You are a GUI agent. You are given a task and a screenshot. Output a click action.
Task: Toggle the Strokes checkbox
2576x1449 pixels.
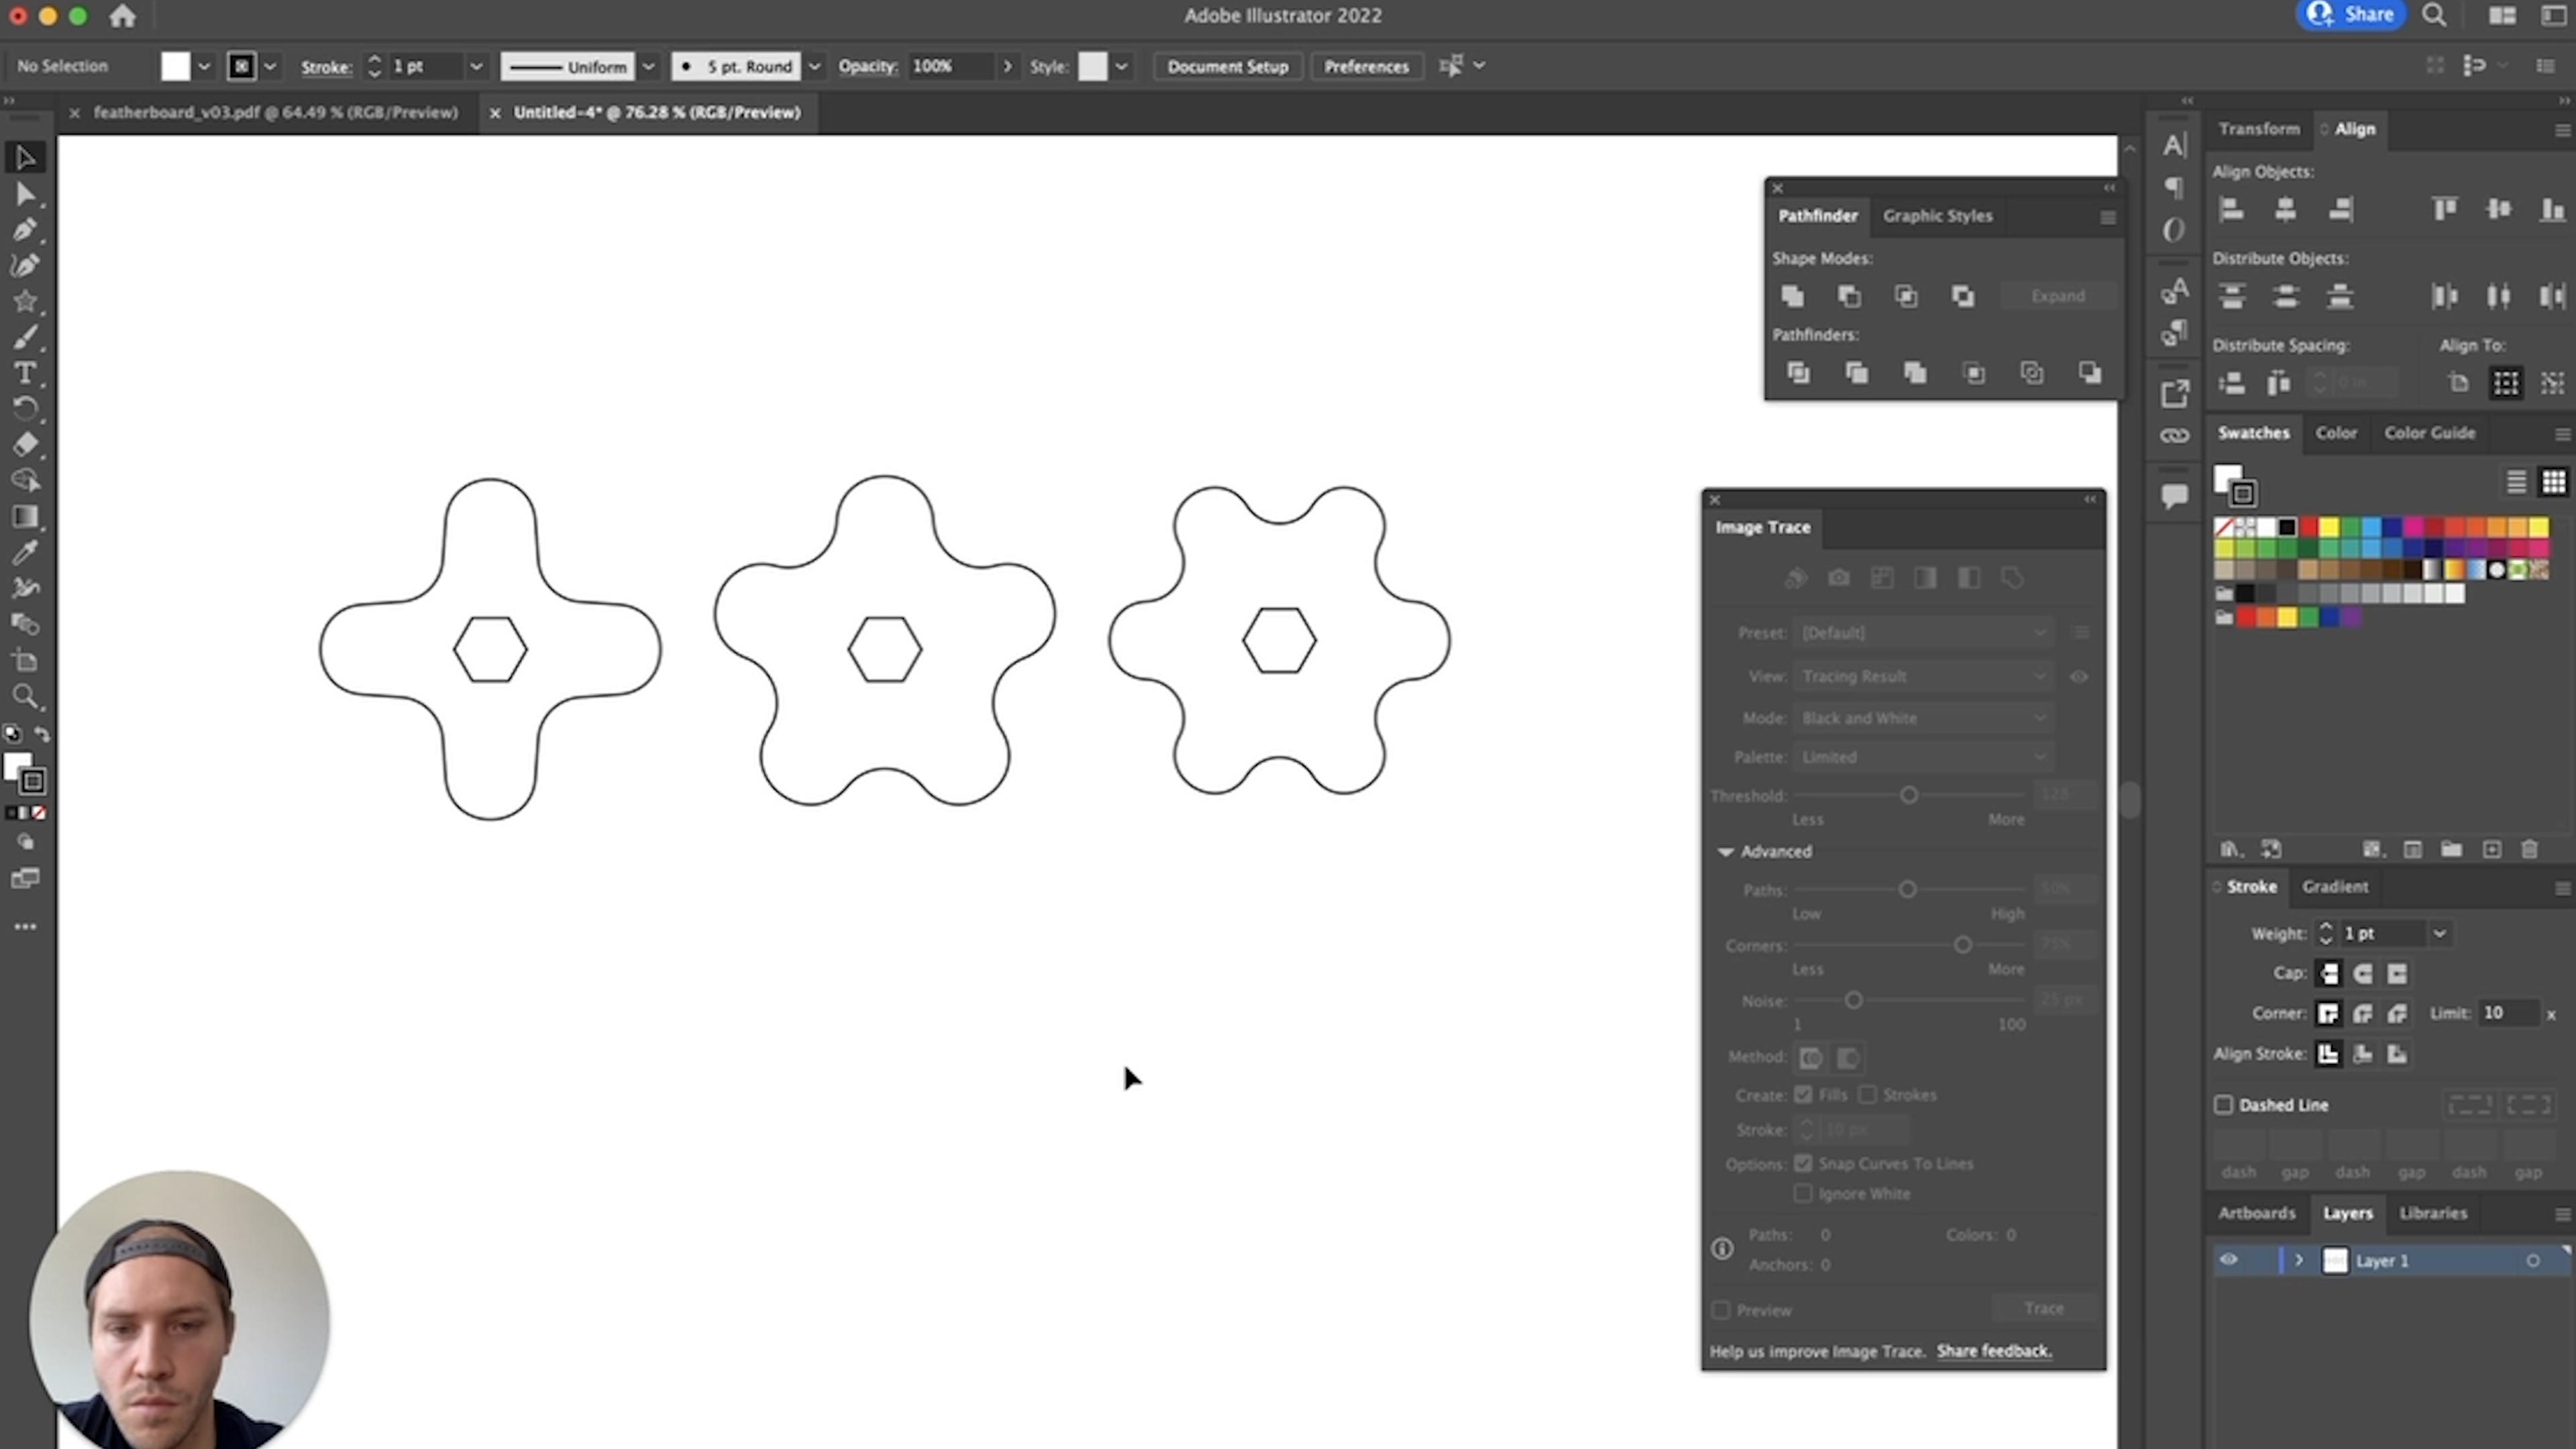[x=1867, y=1095]
